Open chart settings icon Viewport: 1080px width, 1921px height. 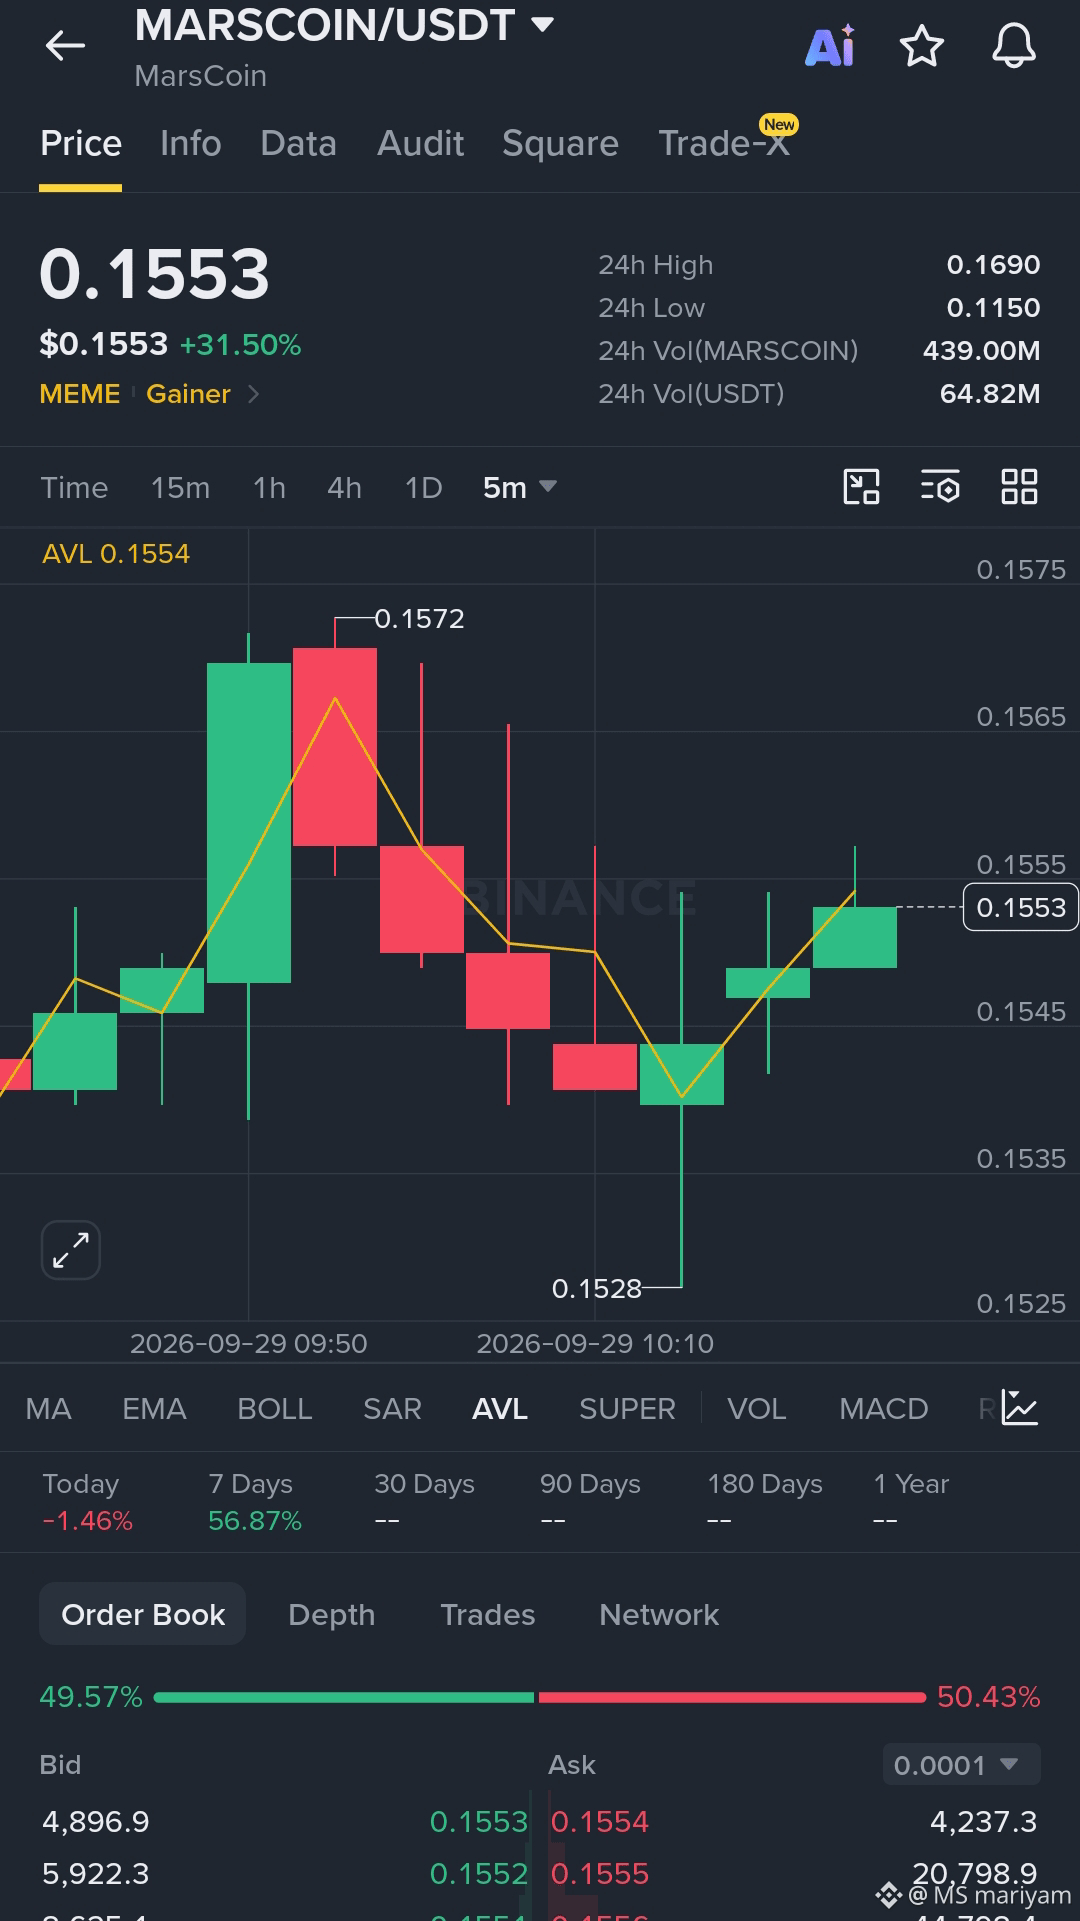(x=940, y=487)
